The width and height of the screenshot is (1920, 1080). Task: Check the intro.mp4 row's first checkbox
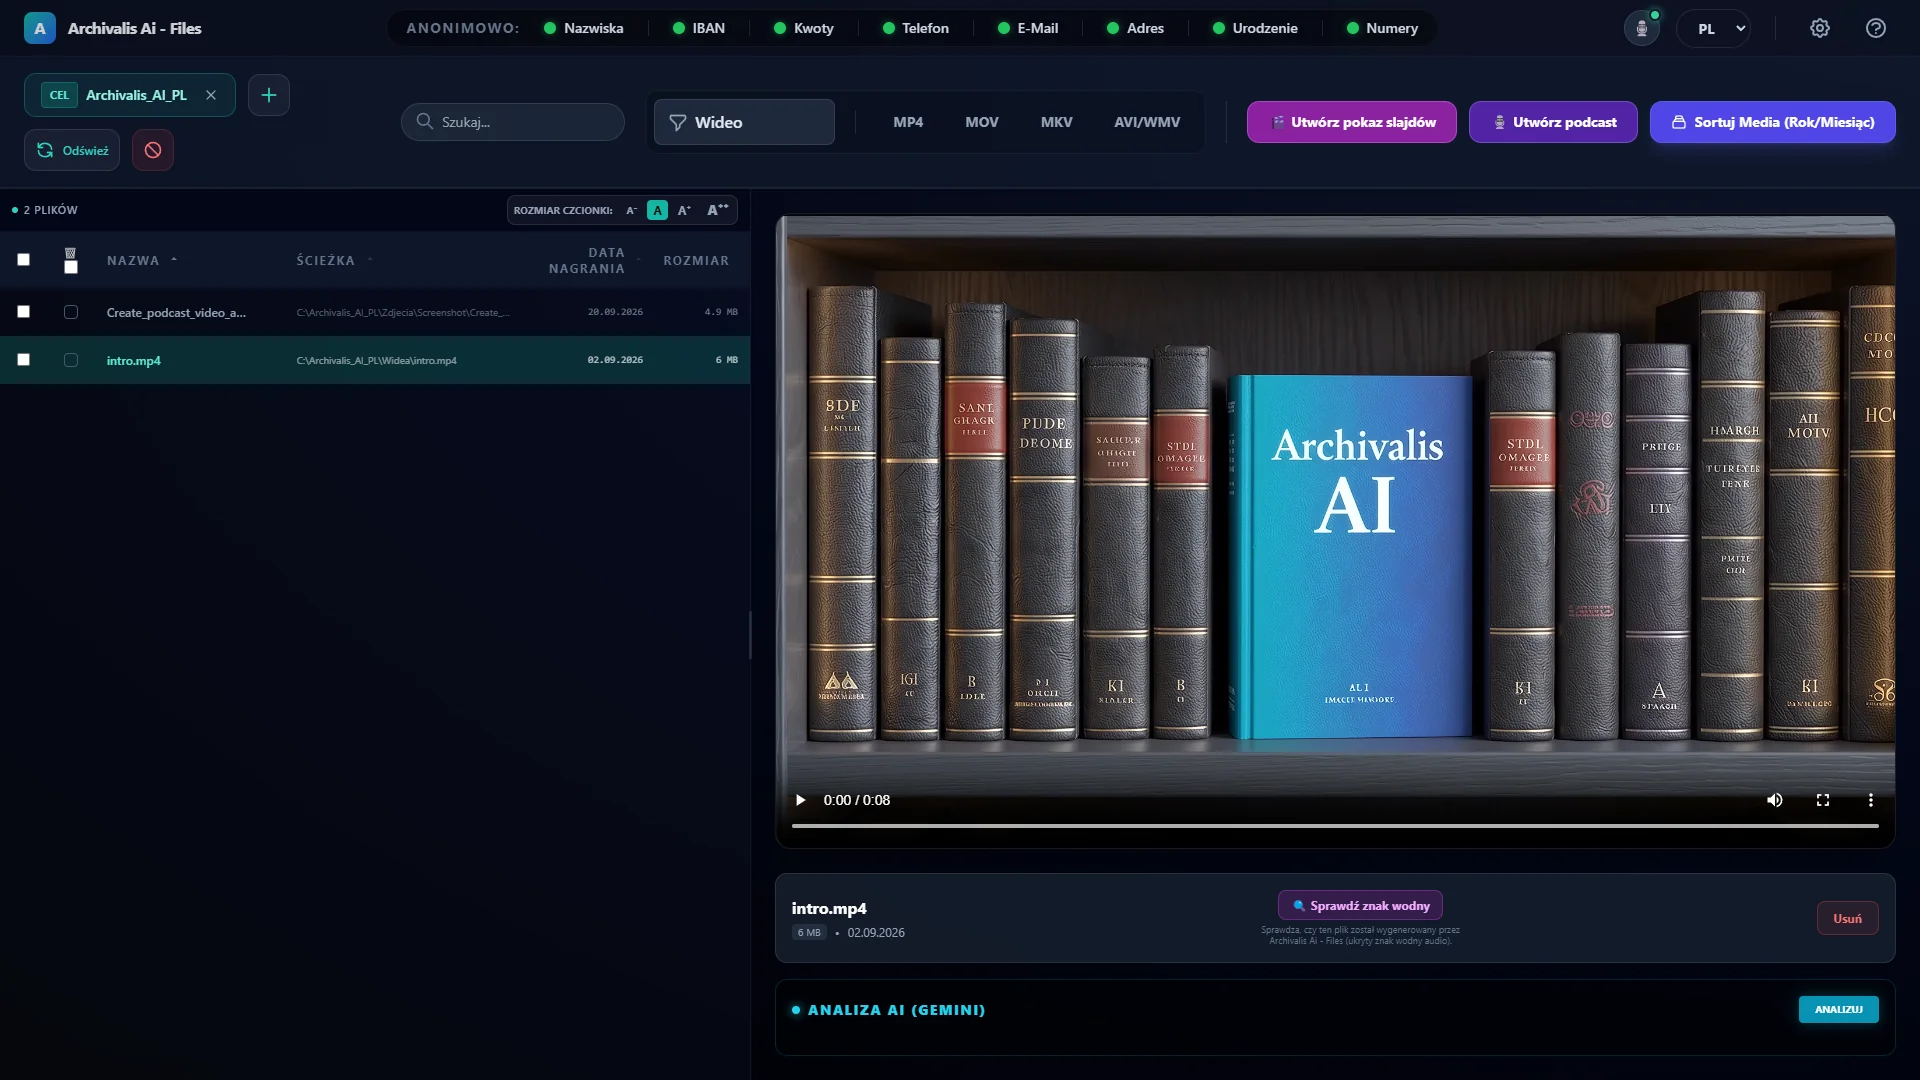pos(23,360)
